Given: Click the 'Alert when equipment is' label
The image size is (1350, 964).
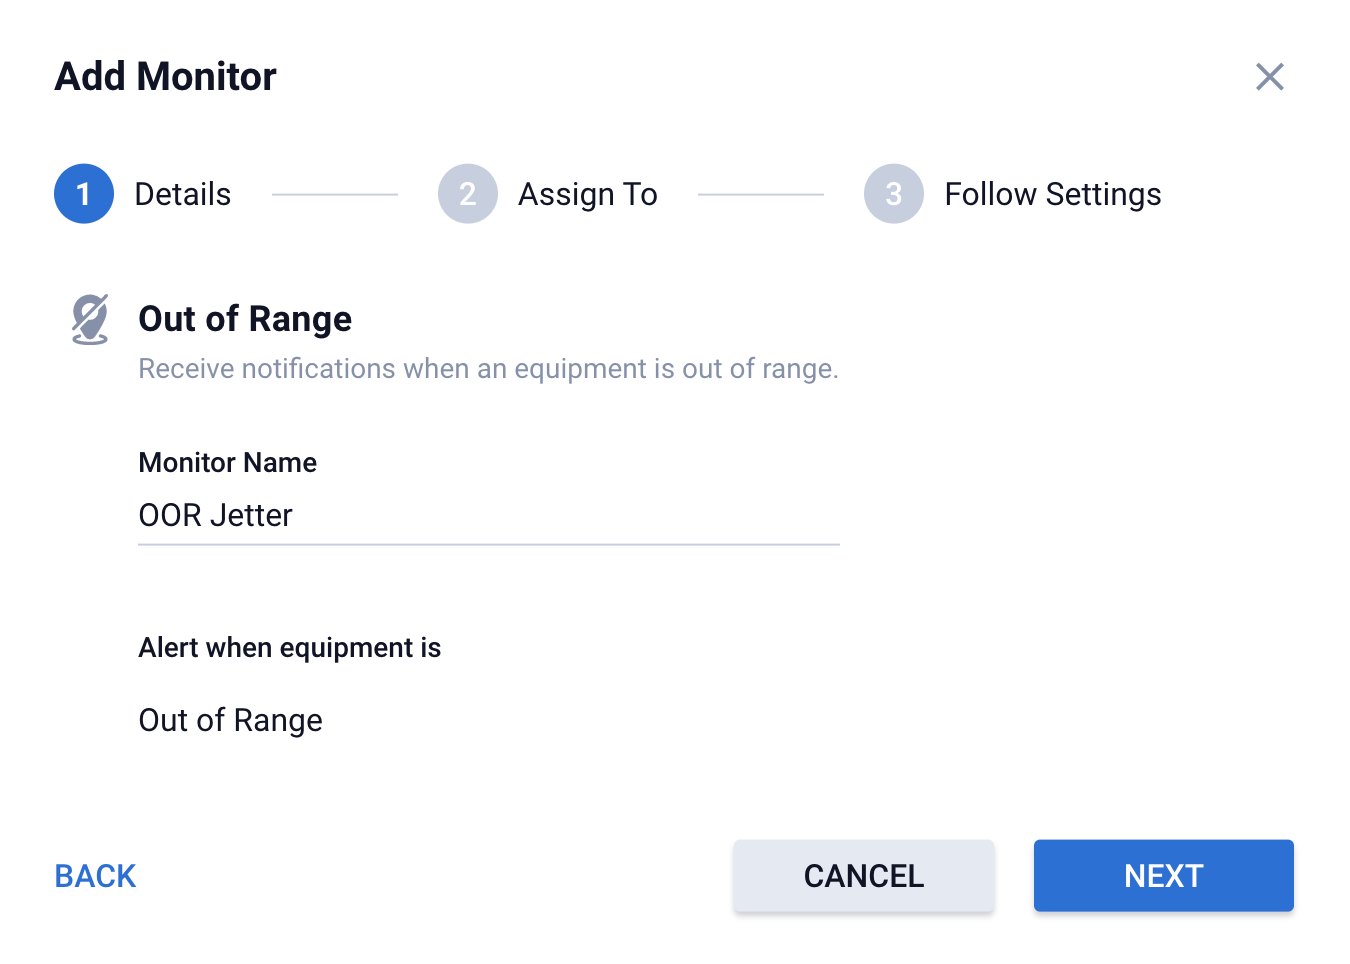Looking at the screenshot, I should pos(290,648).
